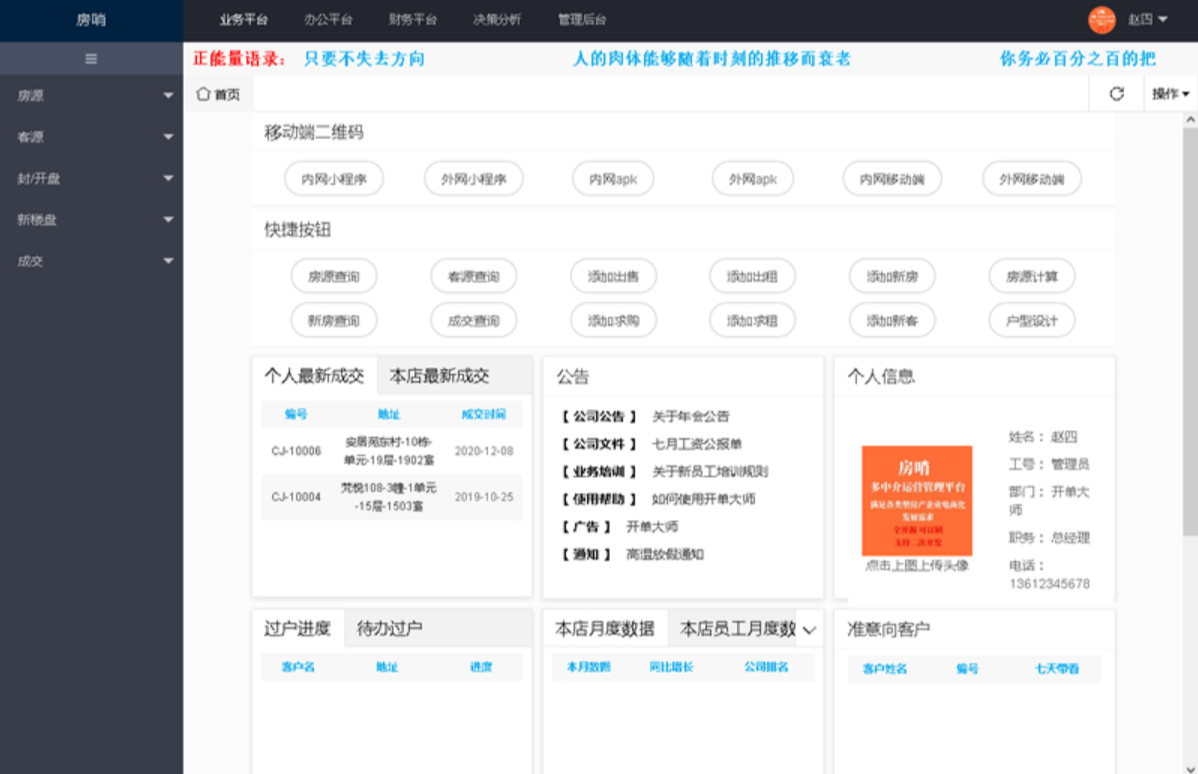This screenshot has width=1198, height=774.
Task: Open the 关于年会公告 announcement link
Action: point(690,416)
